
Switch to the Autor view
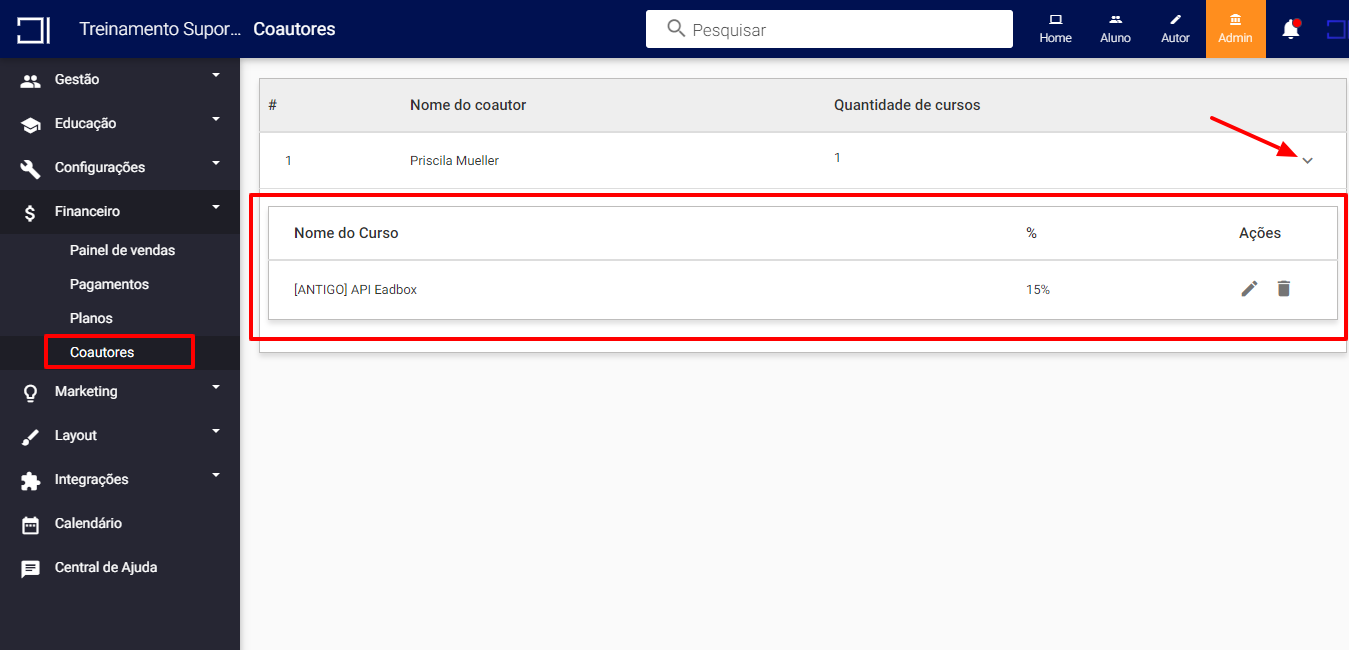click(x=1175, y=29)
